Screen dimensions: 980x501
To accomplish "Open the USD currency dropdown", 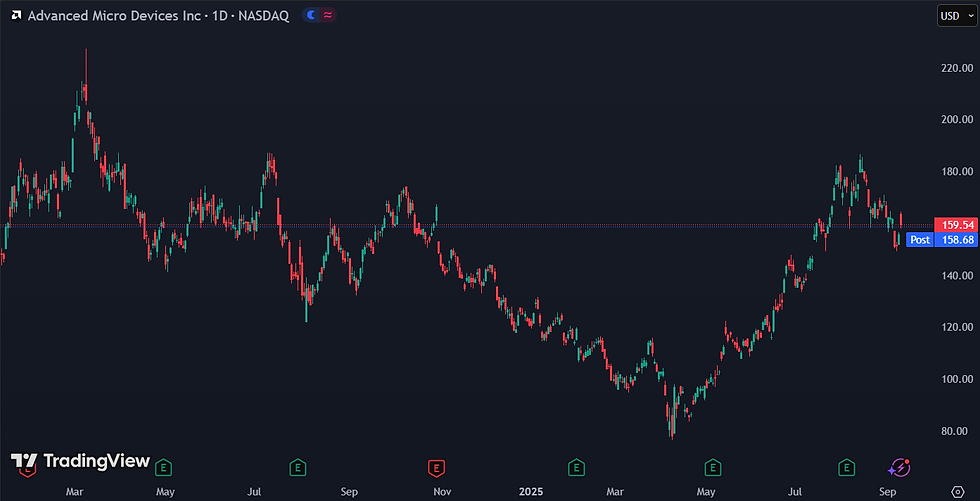I will click(956, 16).
